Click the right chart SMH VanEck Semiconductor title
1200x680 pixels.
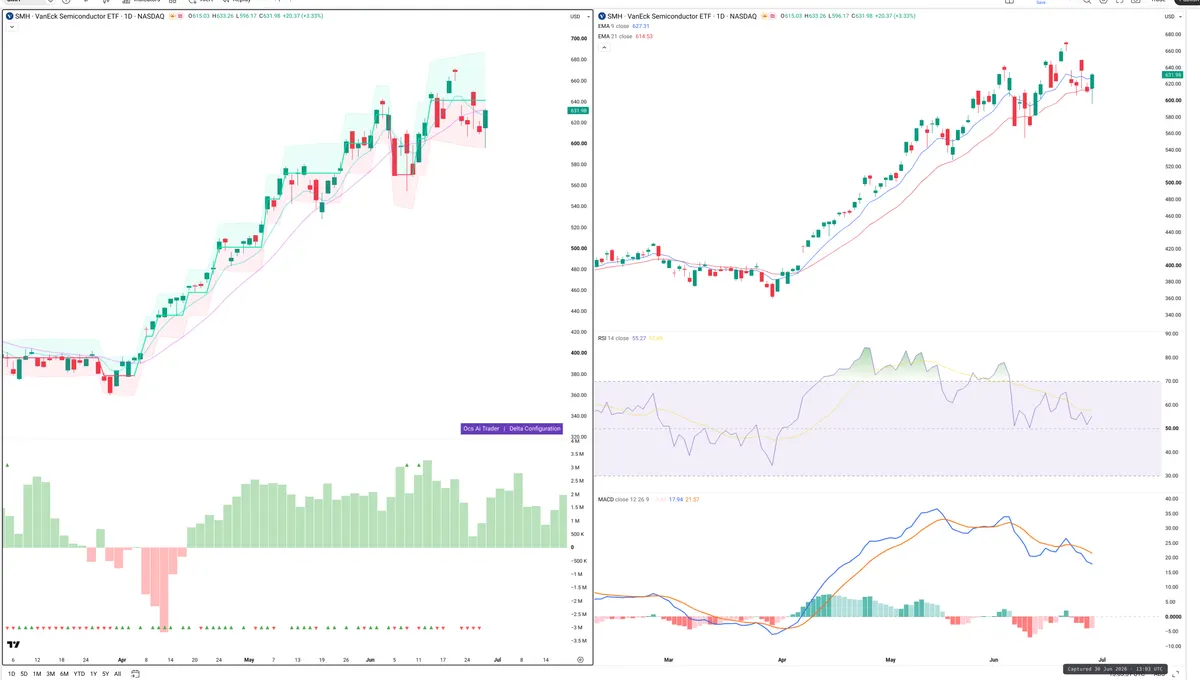[684, 17]
